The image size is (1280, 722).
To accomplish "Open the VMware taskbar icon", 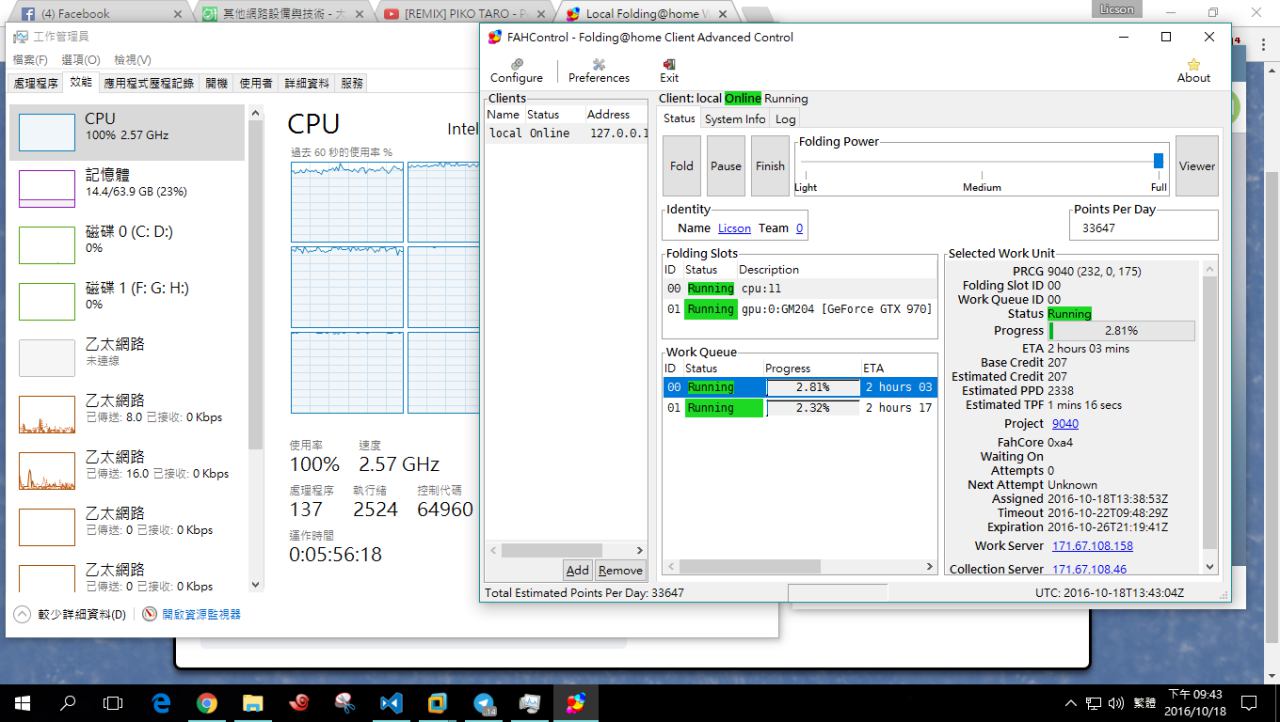I will point(437,703).
